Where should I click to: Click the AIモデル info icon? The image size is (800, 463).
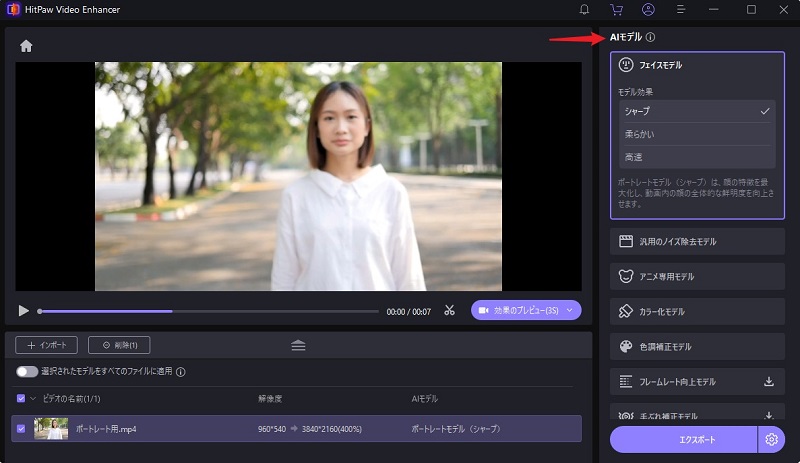click(x=651, y=37)
